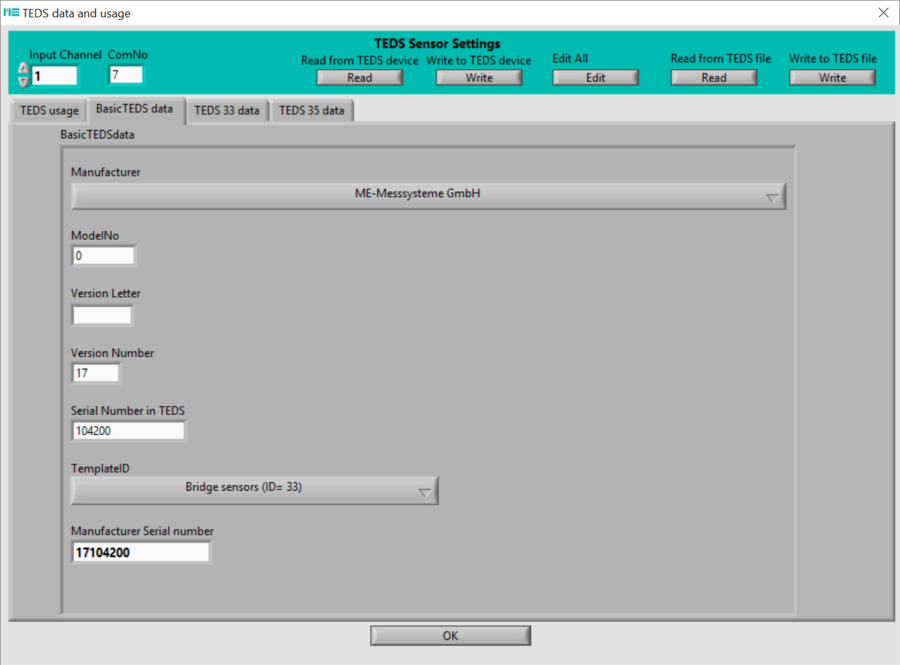Switch to the TEDS usage tab
Screen dimensions: 900x665
pyautogui.click(x=49, y=111)
